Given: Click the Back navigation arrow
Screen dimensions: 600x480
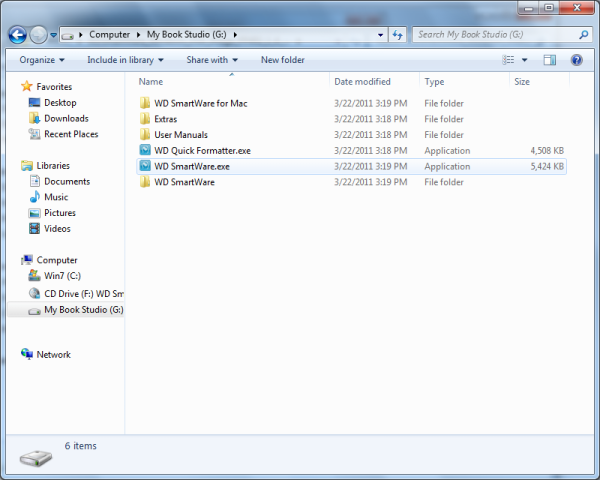Looking at the screenshot, I should pyautogui.click(x=18, y=35).
